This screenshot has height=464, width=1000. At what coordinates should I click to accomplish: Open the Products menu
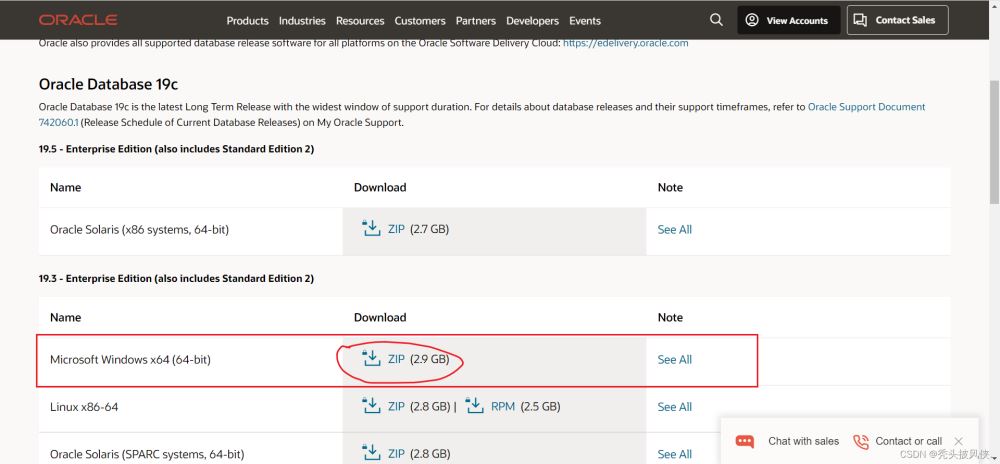coord(247,20)
